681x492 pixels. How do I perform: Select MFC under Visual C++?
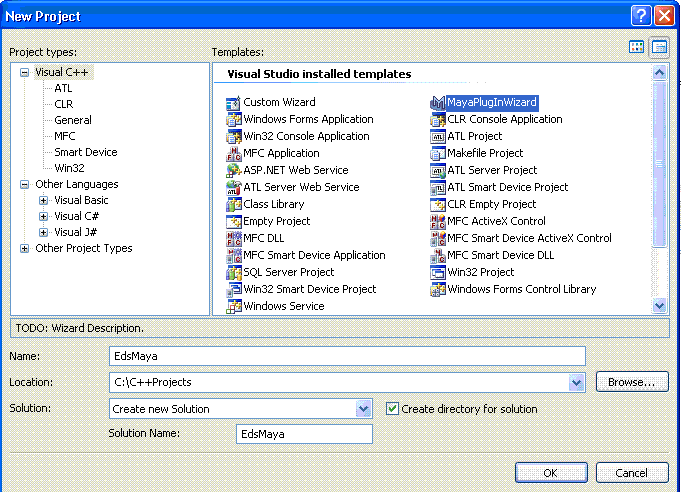pyautogui.click(x=64, y=136)
